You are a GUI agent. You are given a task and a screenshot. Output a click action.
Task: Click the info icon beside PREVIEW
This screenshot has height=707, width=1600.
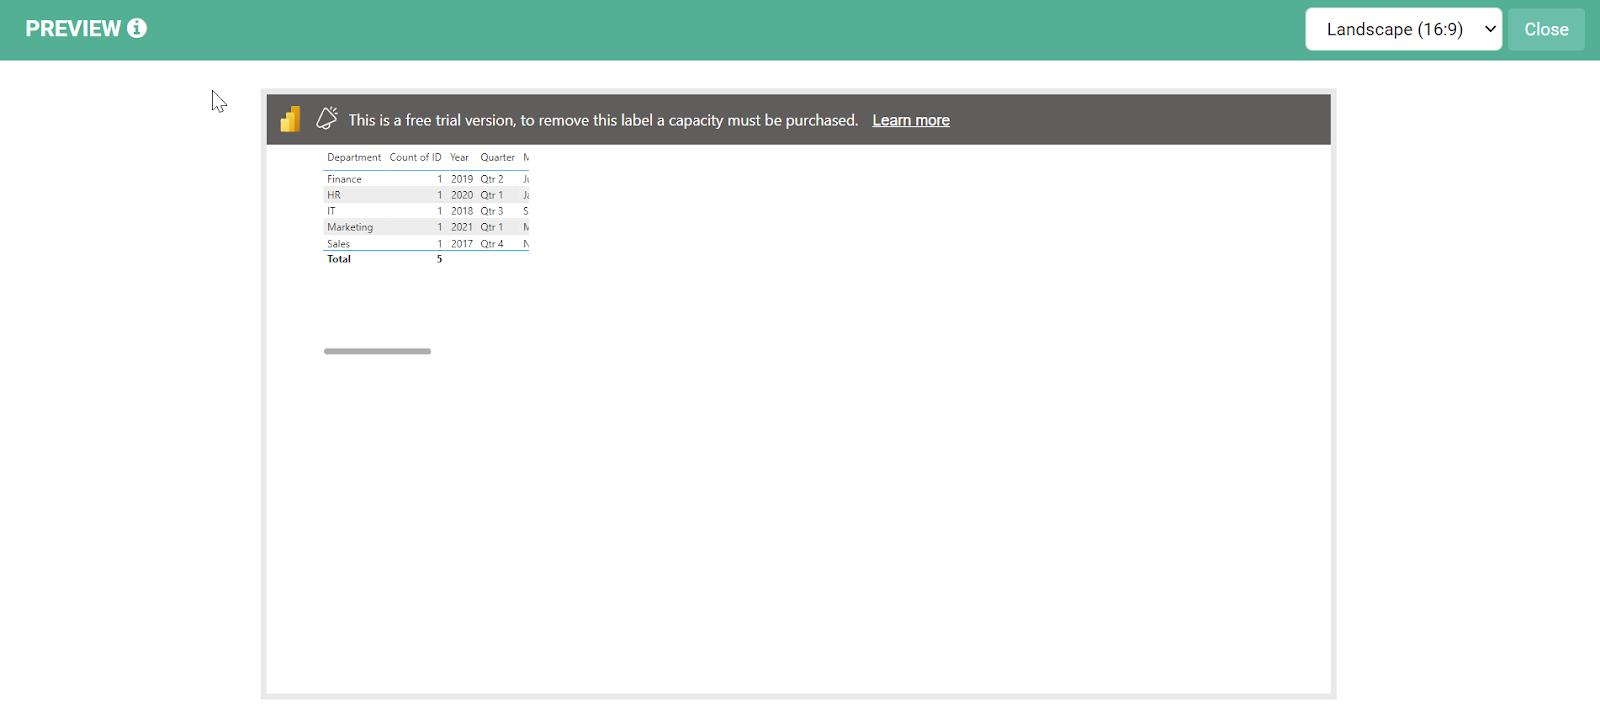point(137,29)
